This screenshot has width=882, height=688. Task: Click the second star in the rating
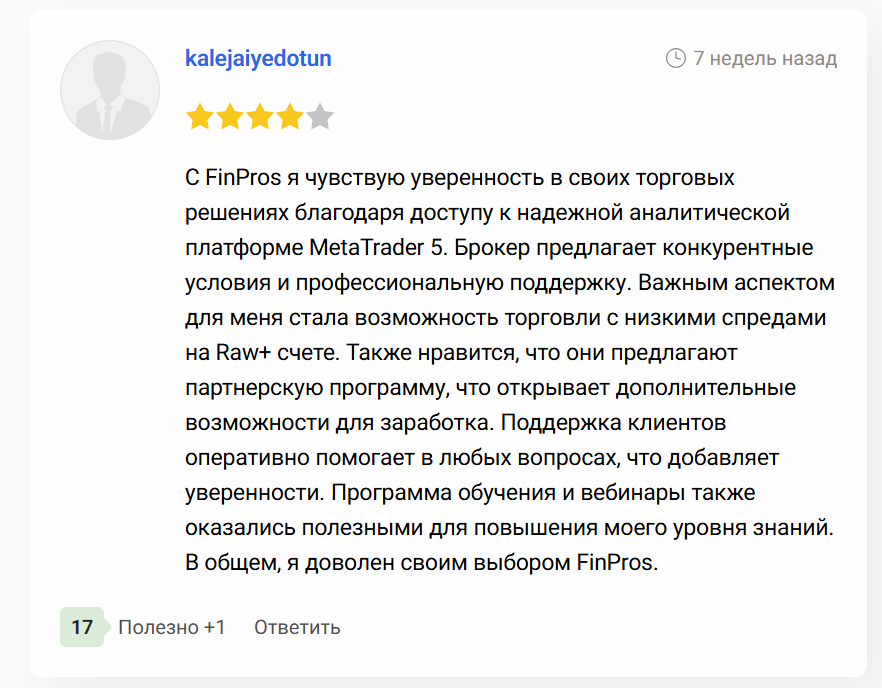(x=228, y=116)
